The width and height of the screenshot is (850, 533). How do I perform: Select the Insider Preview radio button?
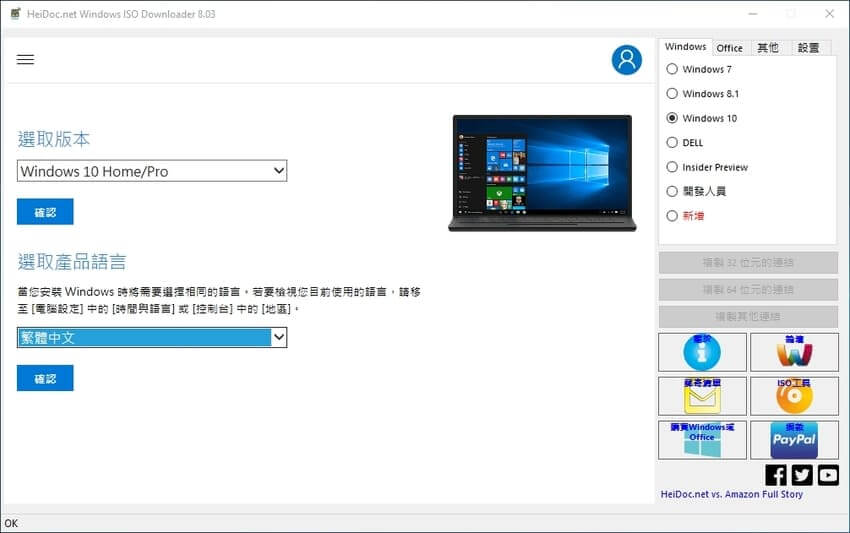point(672,166)
